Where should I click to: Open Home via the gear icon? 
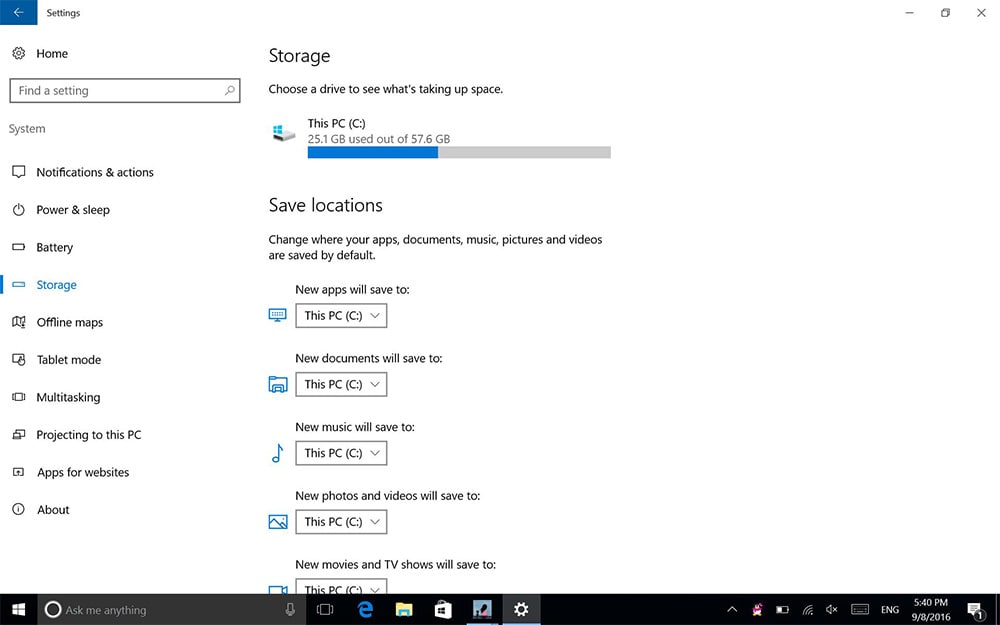click(x=18, y=54)
